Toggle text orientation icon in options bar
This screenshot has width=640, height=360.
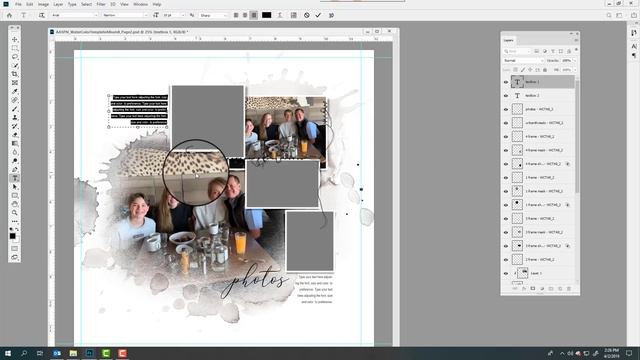click(42, 15)
